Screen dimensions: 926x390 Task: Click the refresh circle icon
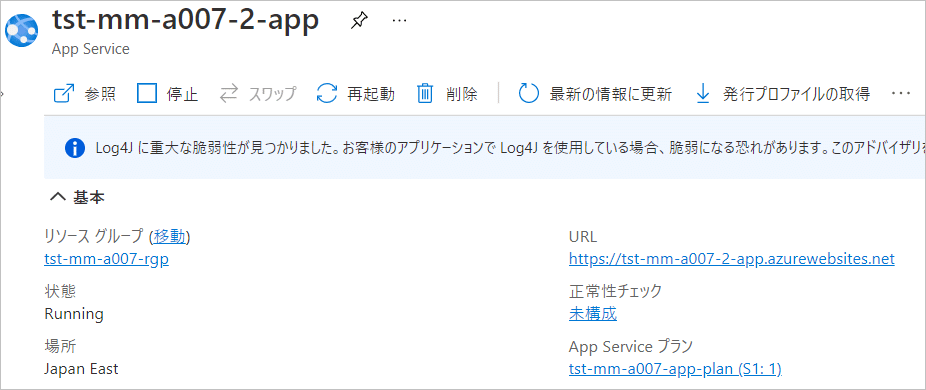pyautogui.click(x=529, y=93)
